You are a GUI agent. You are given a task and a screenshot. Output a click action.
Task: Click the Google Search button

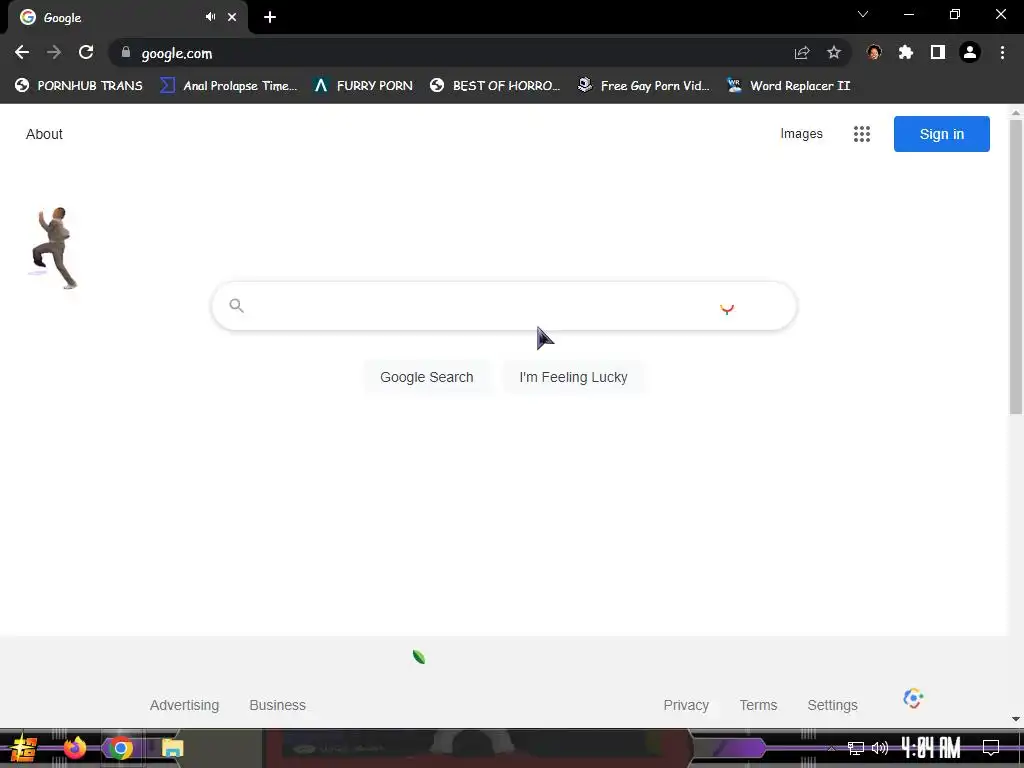tap(426, 377)
